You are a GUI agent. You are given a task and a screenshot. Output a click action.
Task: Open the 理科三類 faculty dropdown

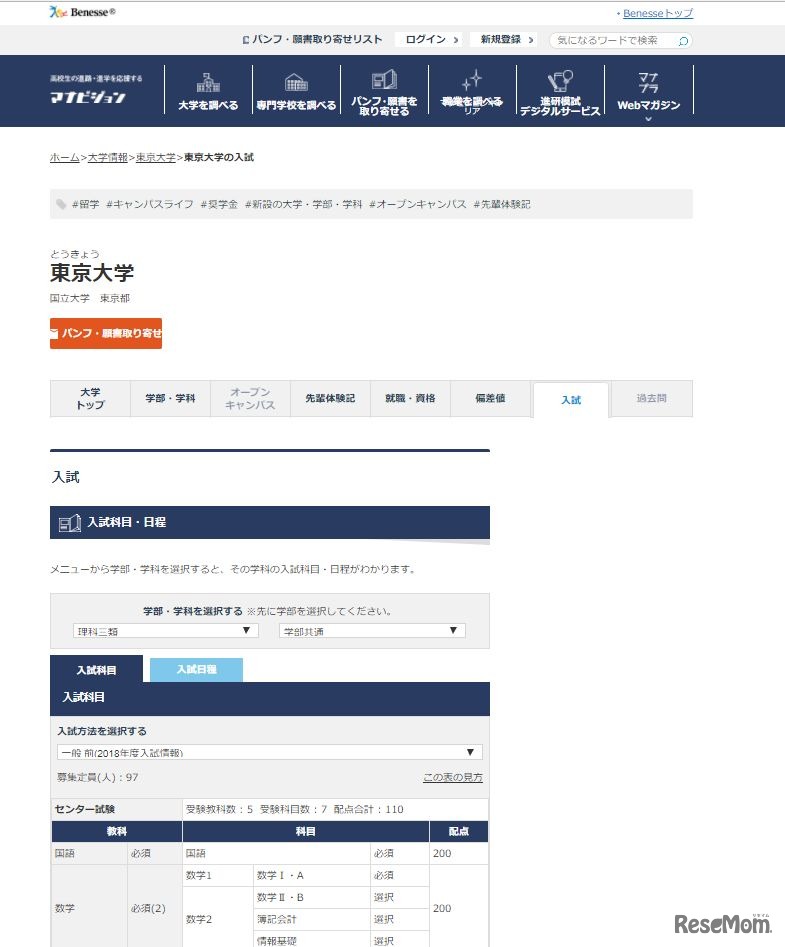tap(165, 631)
